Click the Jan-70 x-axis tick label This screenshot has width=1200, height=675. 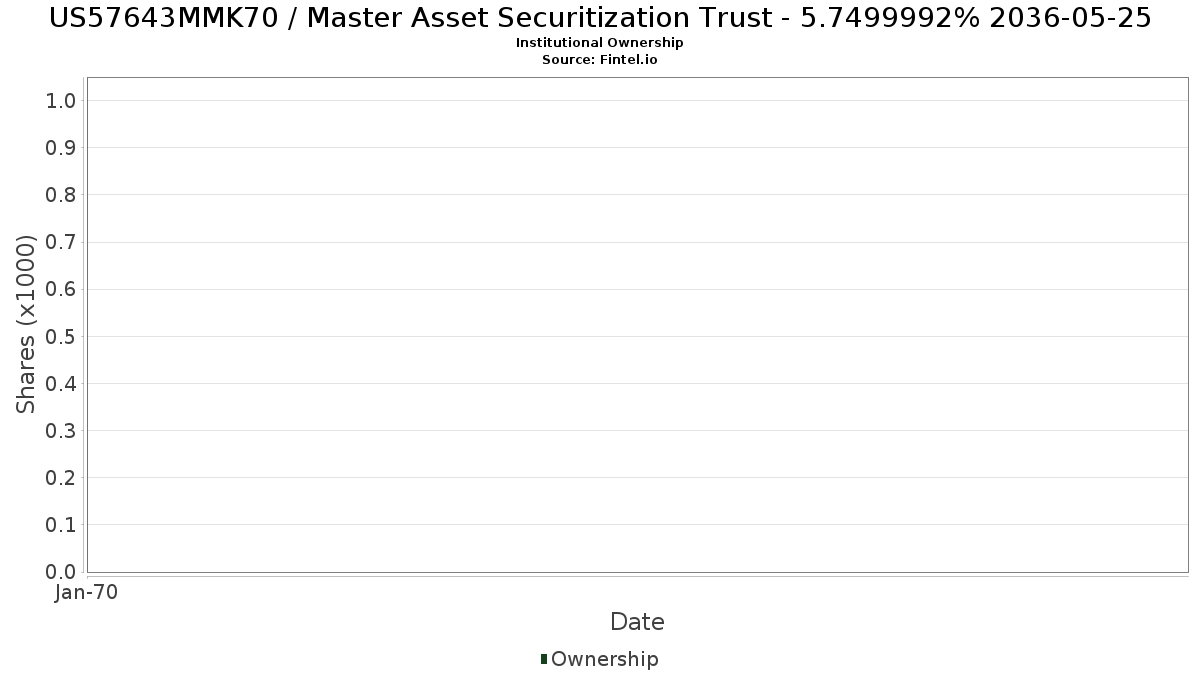click(x=87, y=592)
